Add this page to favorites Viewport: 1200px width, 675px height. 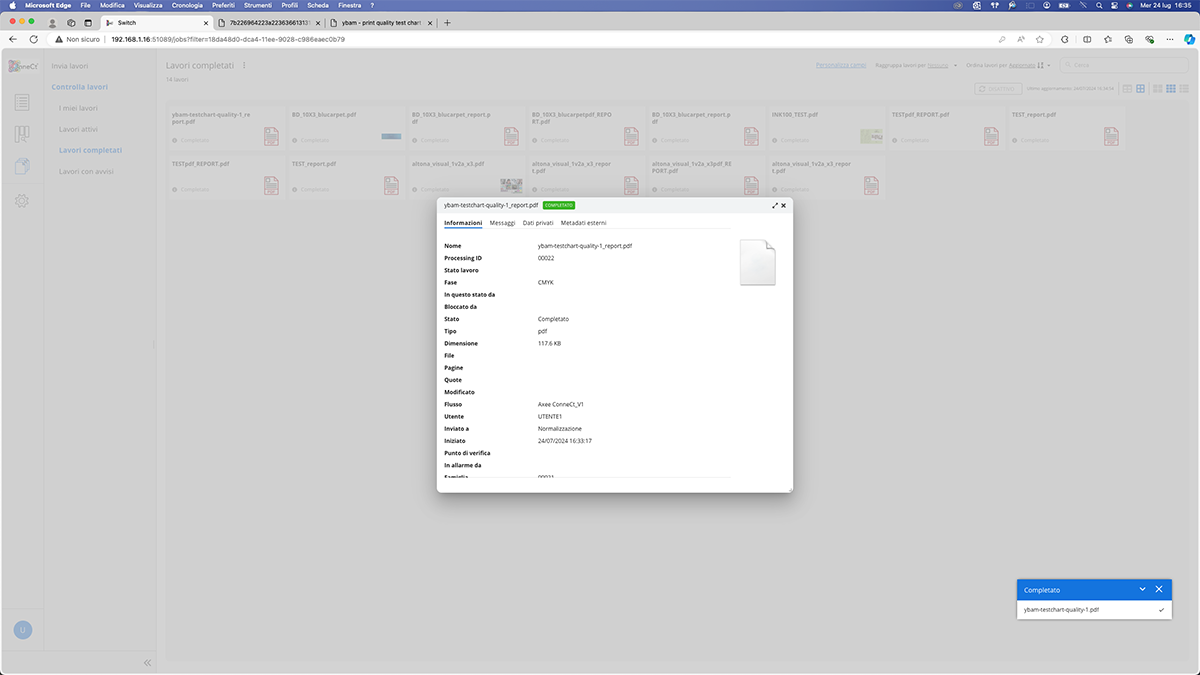pos(1040,39)
